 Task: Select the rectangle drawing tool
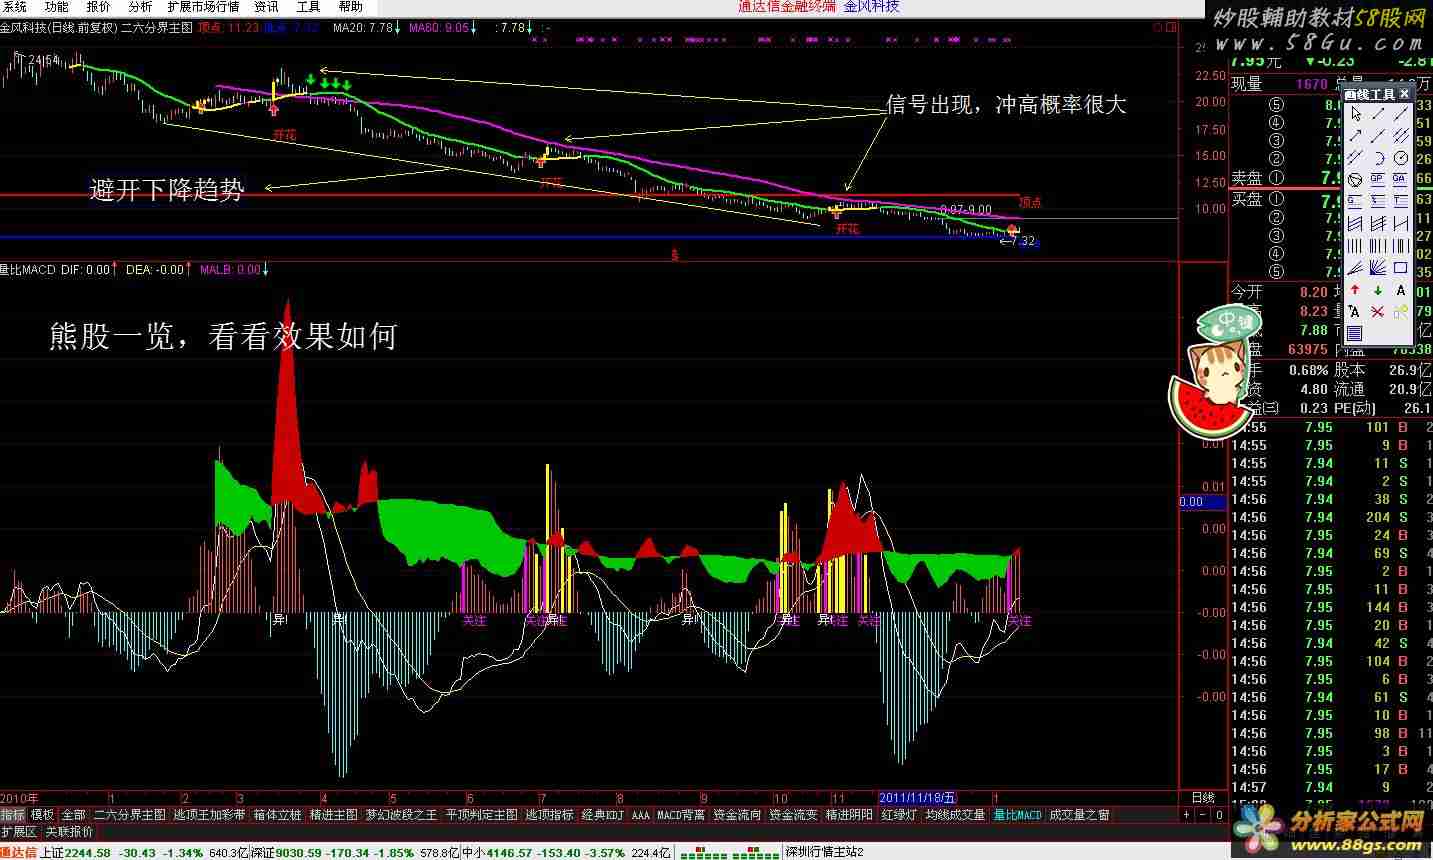click(x=1401, y=268)
